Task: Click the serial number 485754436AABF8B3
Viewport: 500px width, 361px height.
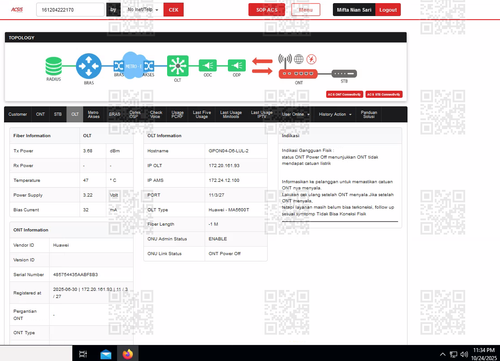Action: point(75,275)
